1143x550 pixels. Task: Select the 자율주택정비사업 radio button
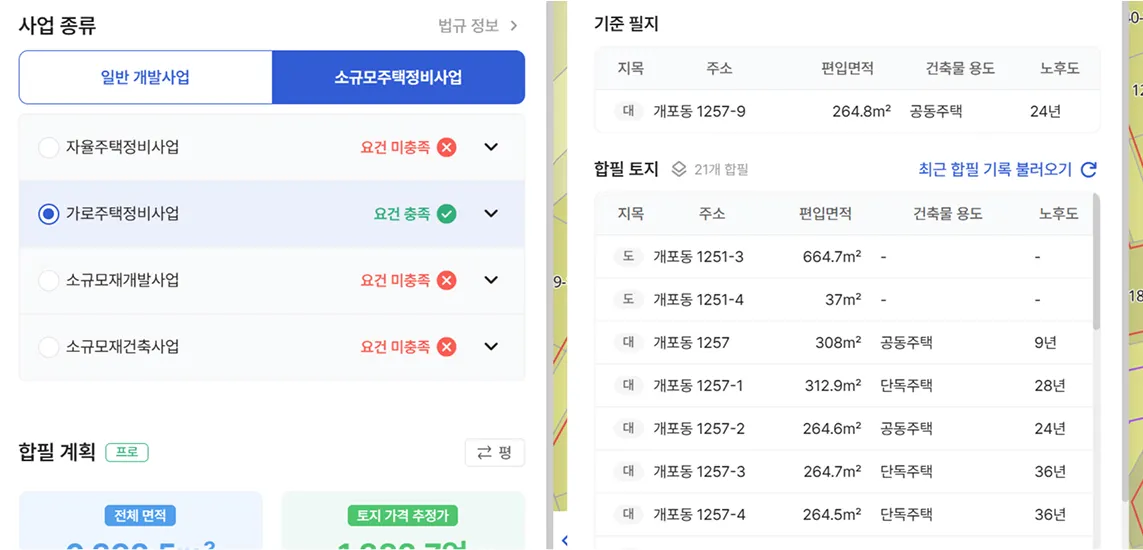click(x=48, y=148)
